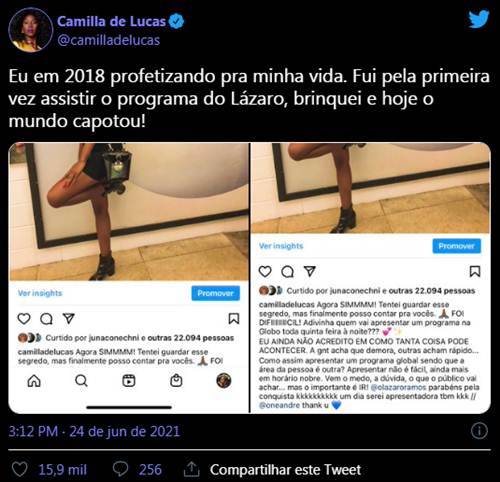Click the verified badge beside Camilla de Lucas

pos(176,21)
